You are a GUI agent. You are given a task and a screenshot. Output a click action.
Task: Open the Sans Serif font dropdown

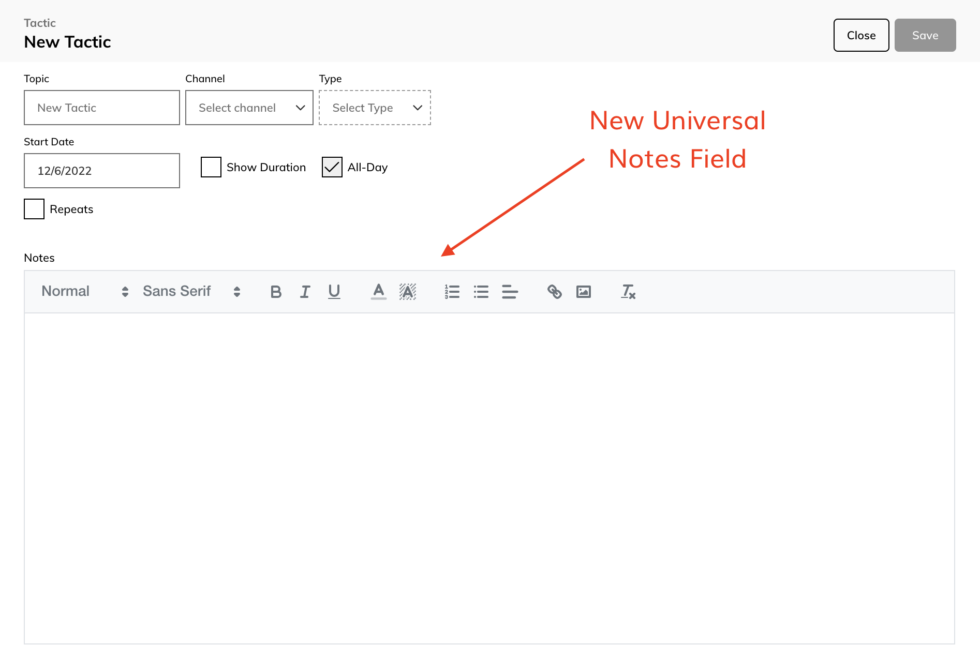(x=190, y=291)
